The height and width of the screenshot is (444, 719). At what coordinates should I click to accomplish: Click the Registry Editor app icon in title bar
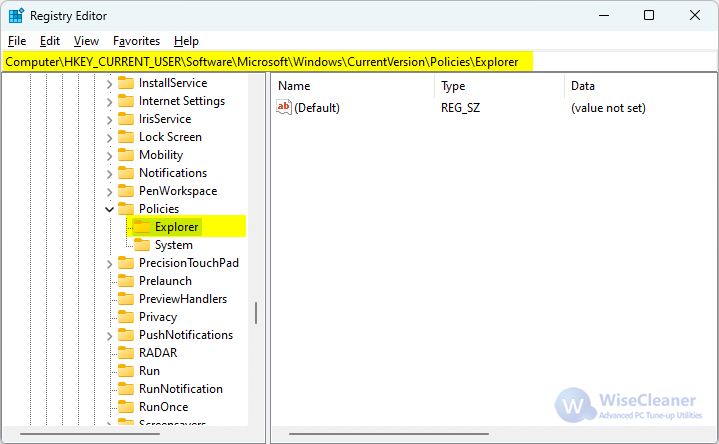16,16
